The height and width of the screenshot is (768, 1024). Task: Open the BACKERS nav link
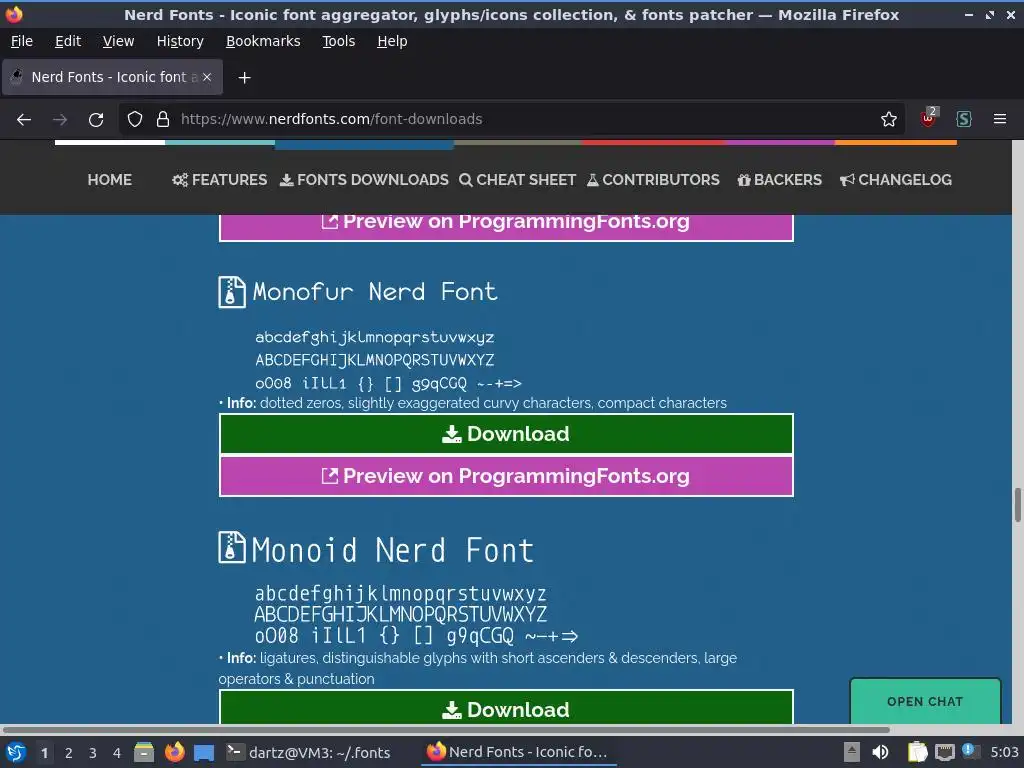(779, 180)
